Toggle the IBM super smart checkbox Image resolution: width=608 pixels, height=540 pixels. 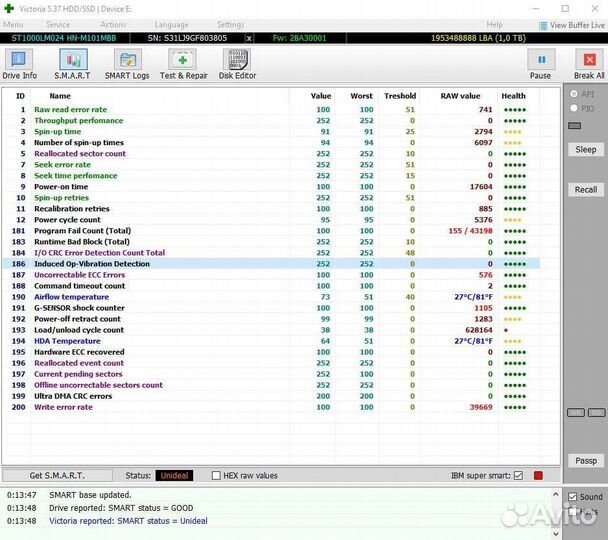[x=518, y=475]
